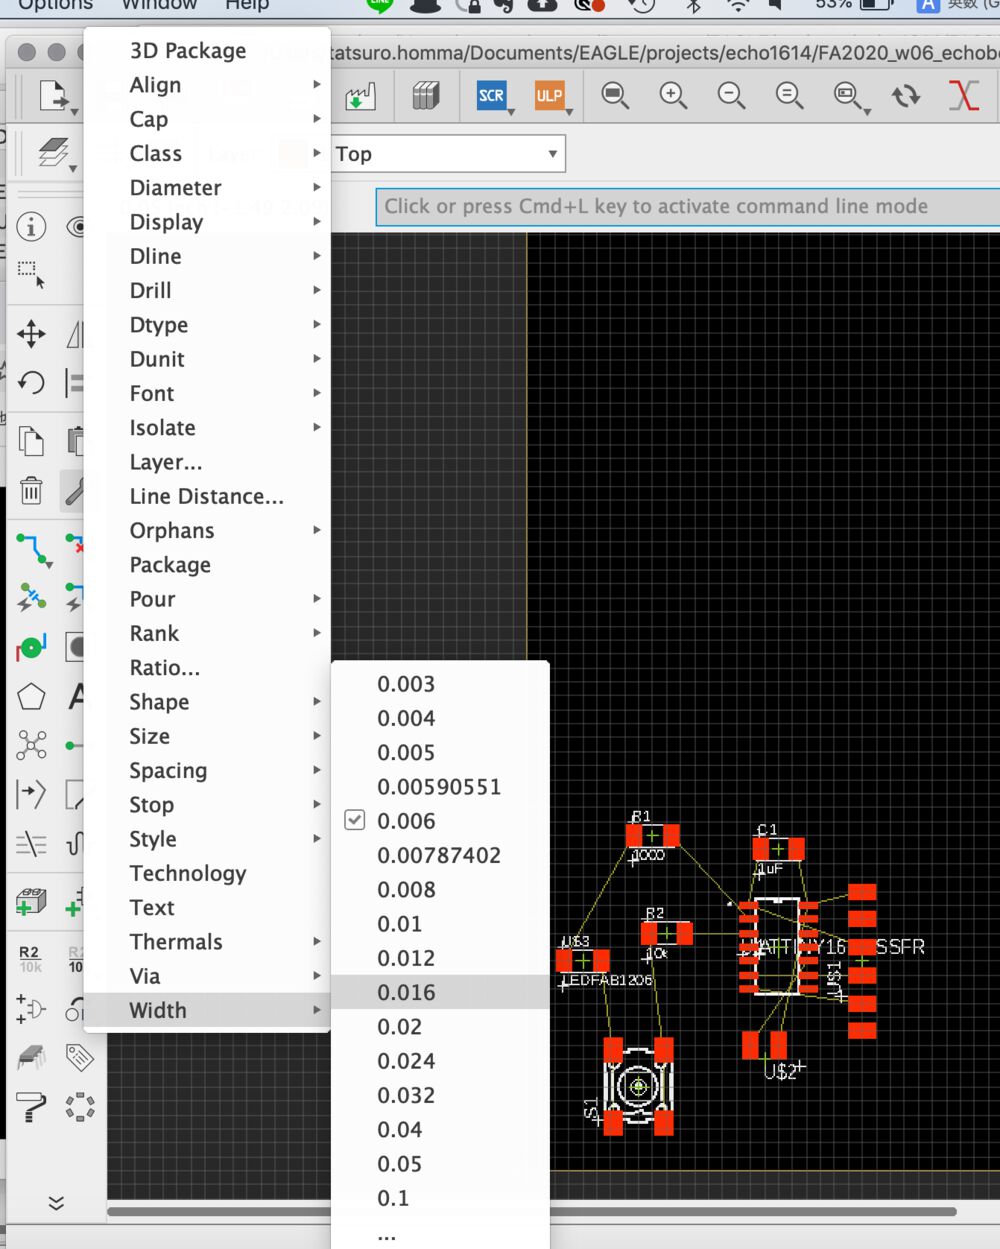Expand the Align submenu
This screenshot has height=1249, width=1000.
click(207, 85)
